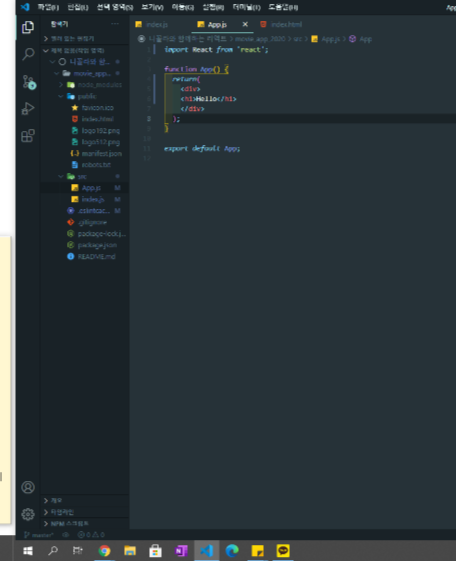Place cursor on export default App line
Image resolution: width=456 pixels, height=561 pixels.
click(202, 148)
